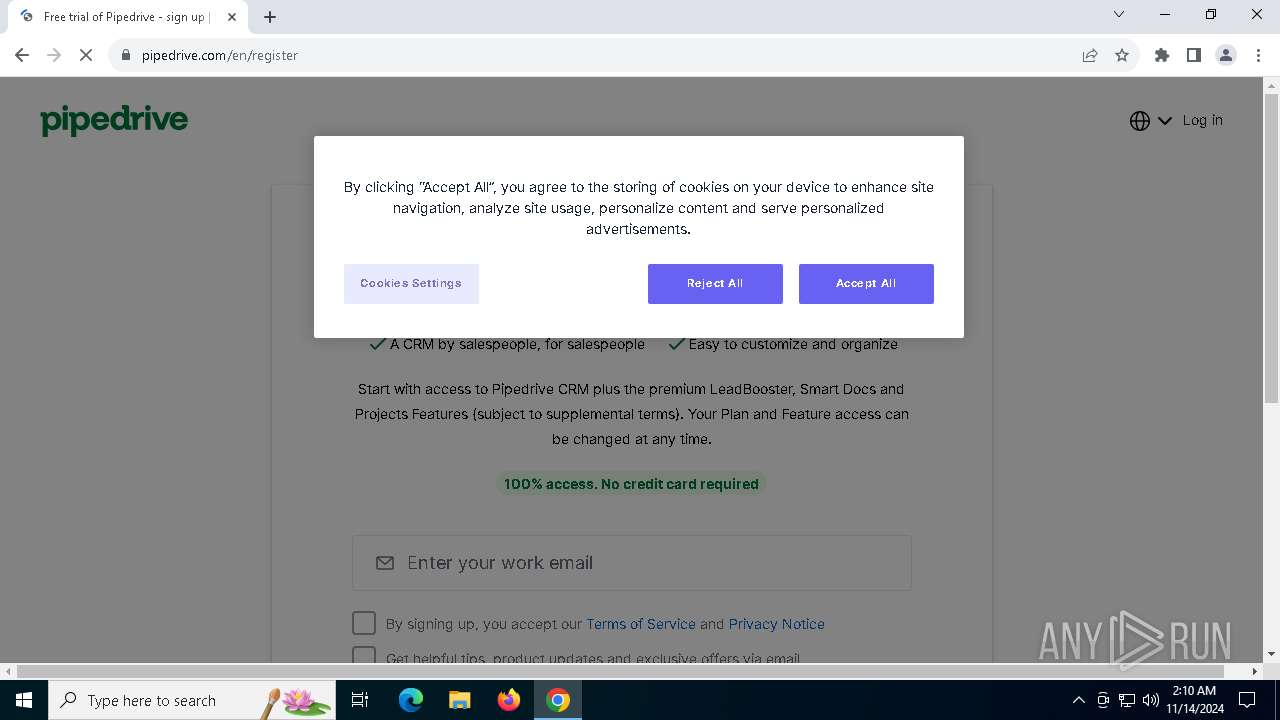Launch Microsoft Edge from the taskbar
The height and width of the screenshot is (720, 1280).
pyautogui.click(x=411, y=700)
